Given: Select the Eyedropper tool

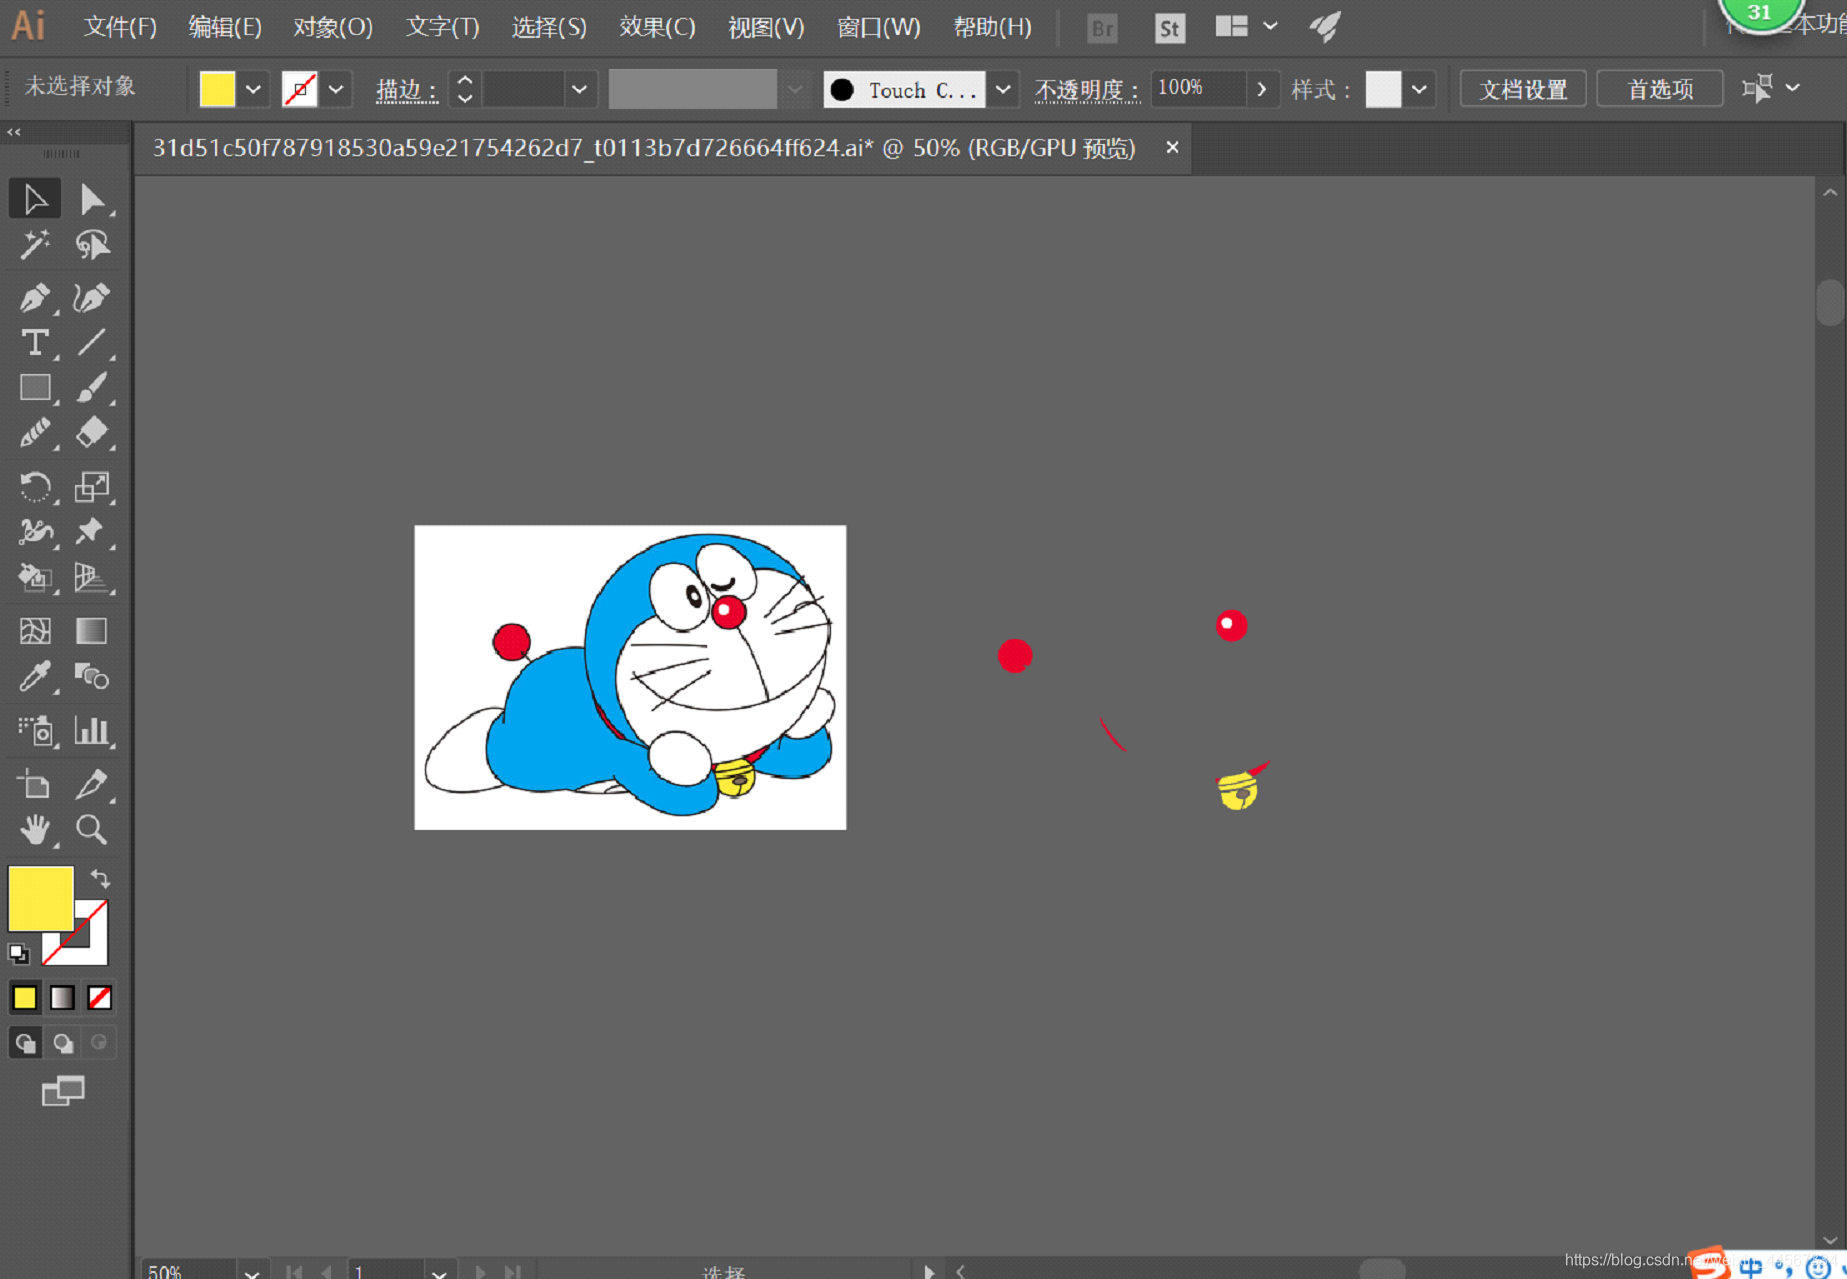Looking at the screenshot, I should 35,677.
